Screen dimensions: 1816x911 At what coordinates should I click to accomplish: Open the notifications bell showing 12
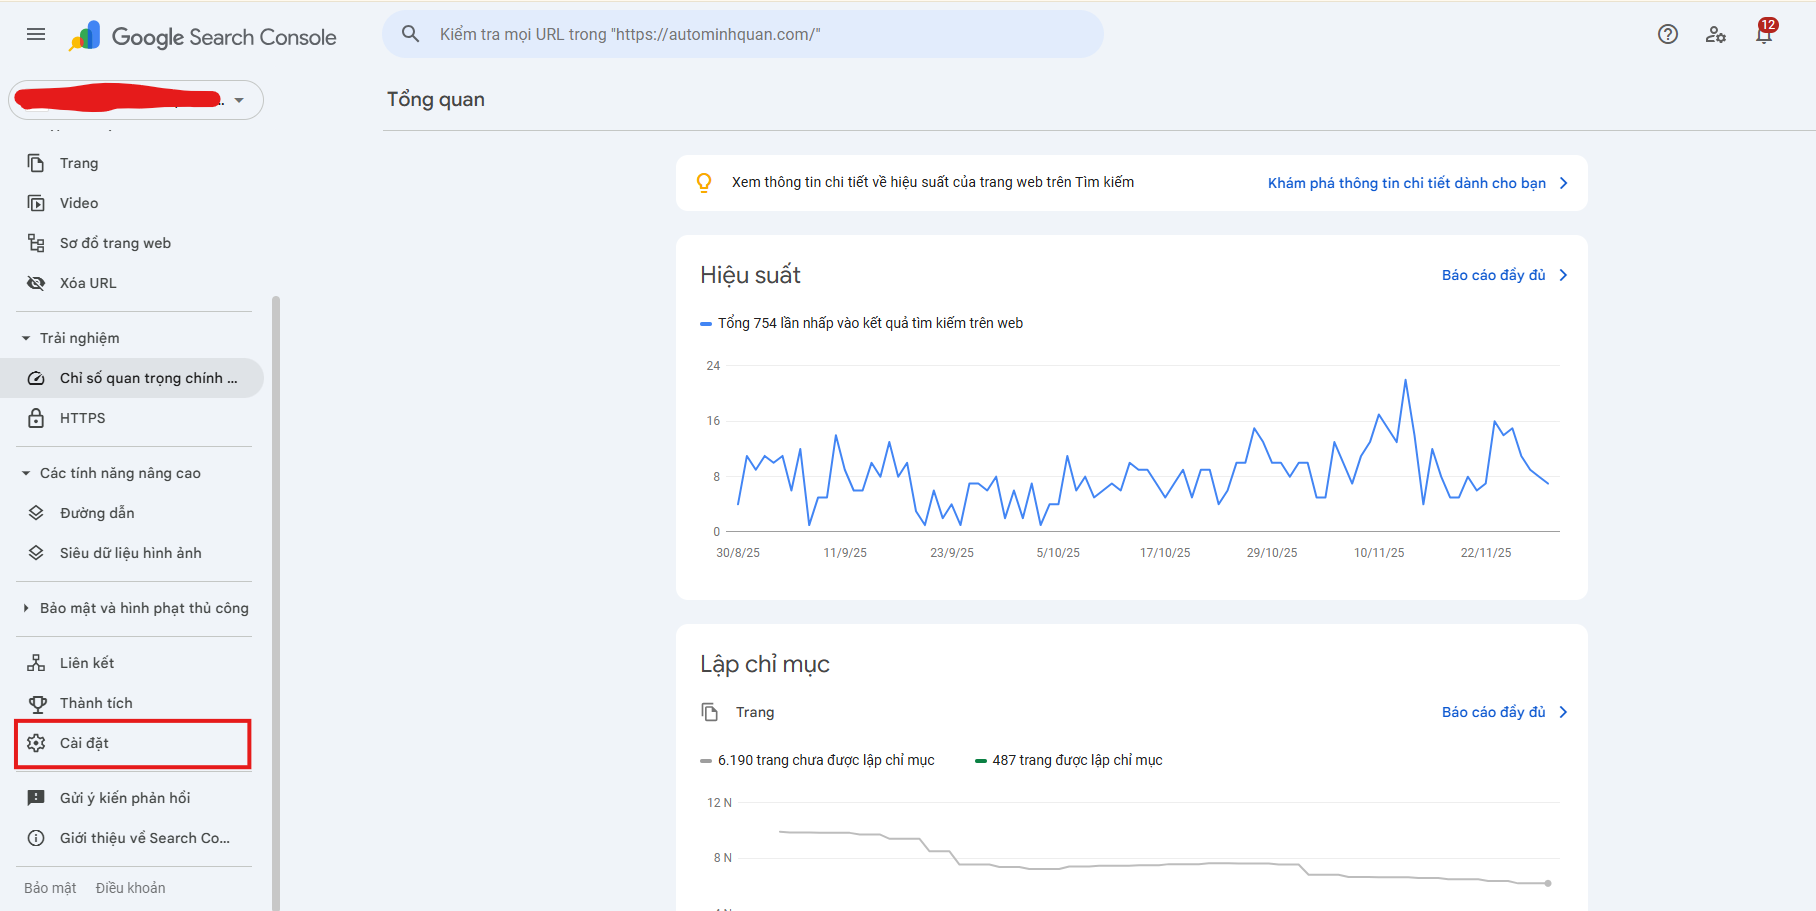[1764, 33]
